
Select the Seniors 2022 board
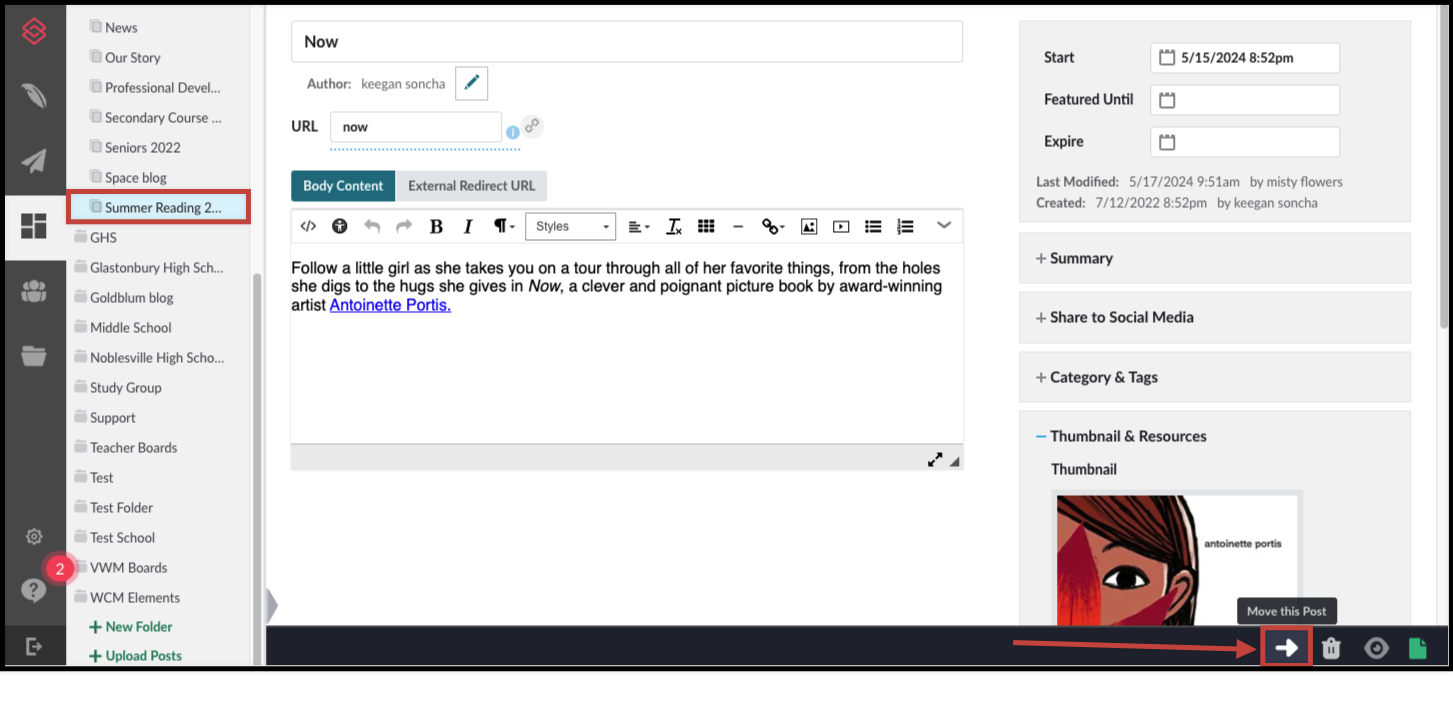point(135,148)
